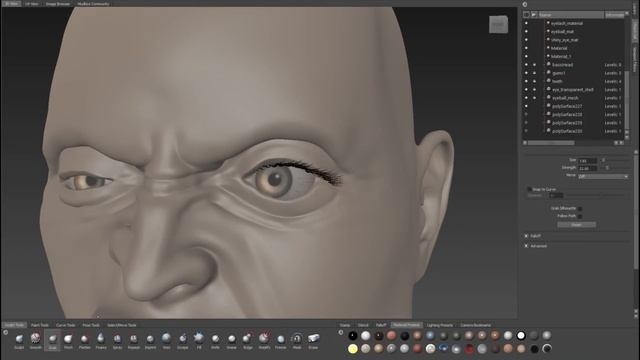640x360 pixels.
Task: Switch to UV View tab
Action: click(31, 4)
